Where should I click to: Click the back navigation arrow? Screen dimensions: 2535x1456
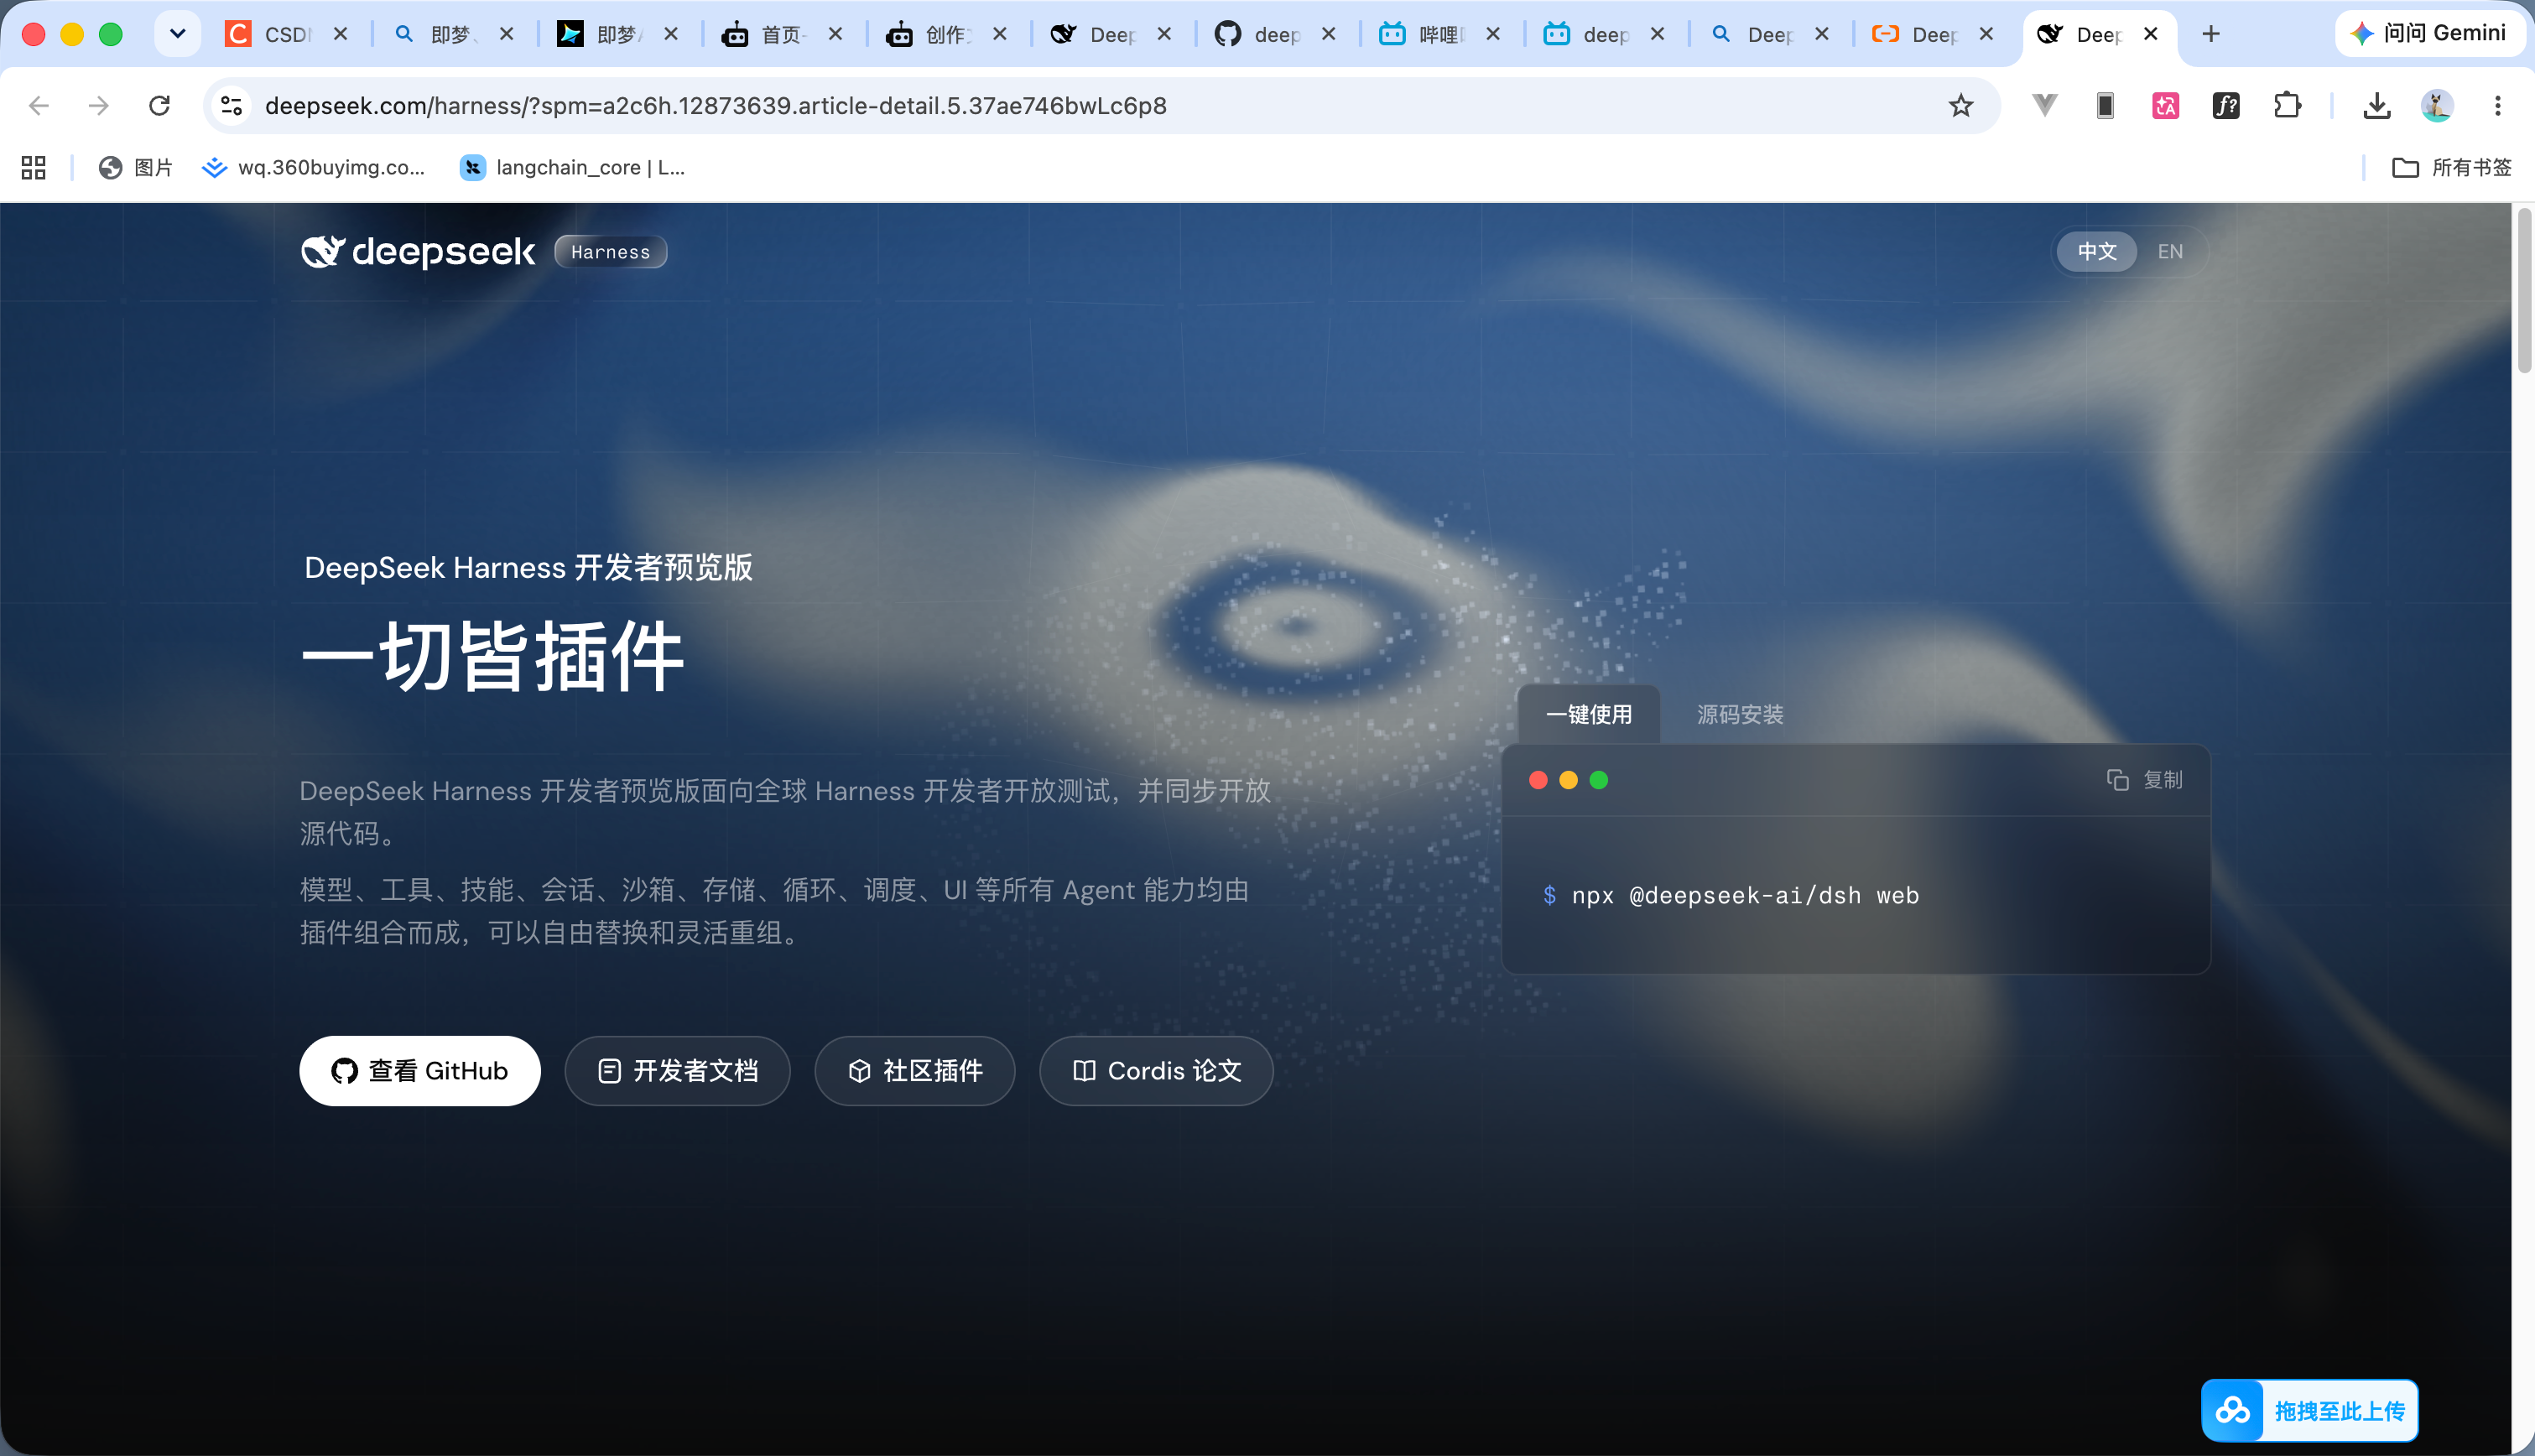(39, 105)
